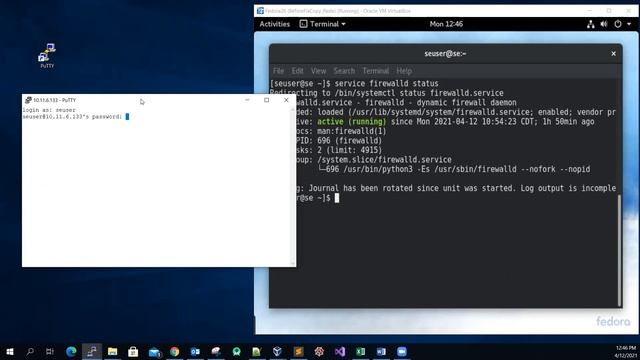Click the "login as: seuser" line in PuTTY

[x=49, y=110]
